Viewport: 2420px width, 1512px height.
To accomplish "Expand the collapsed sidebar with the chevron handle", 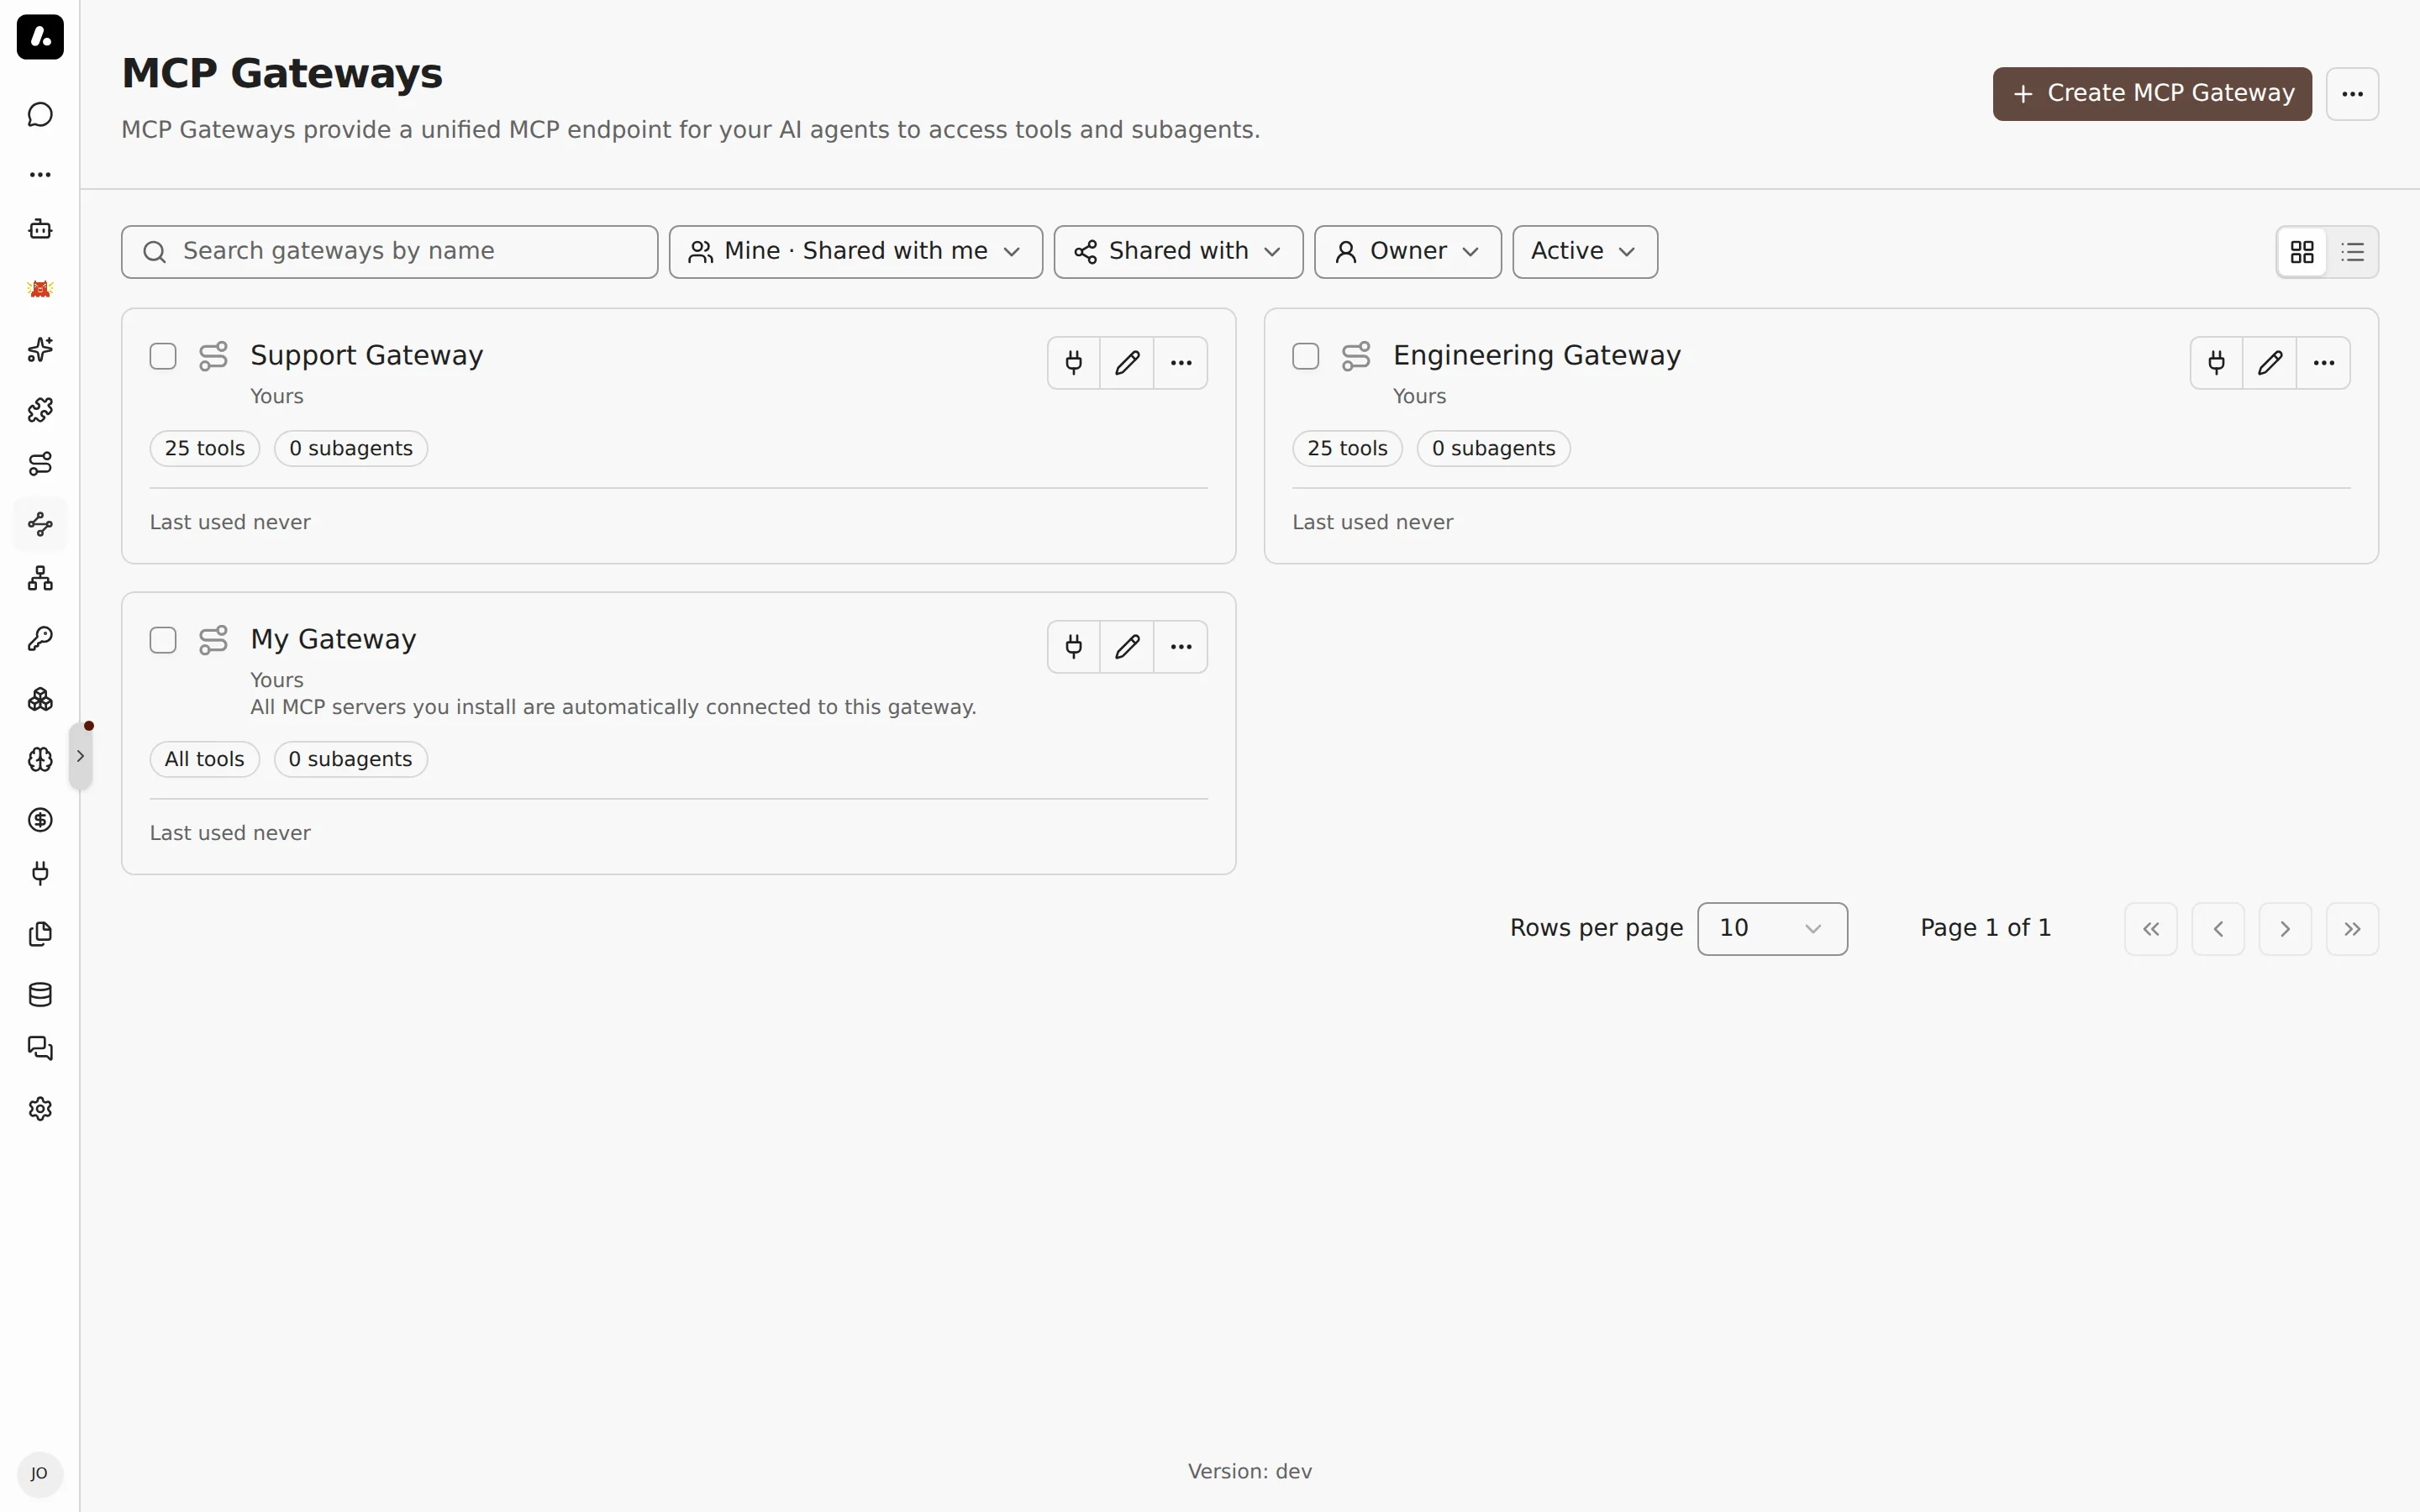I will (80, 757).
